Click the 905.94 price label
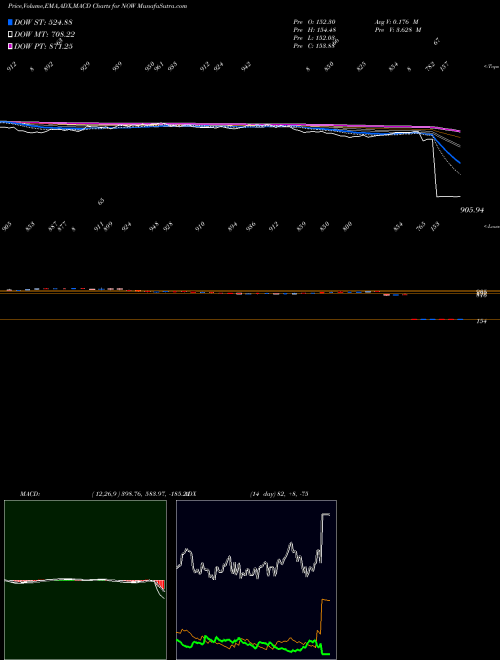This screenshot has height=660, width=500. [472, 210]
